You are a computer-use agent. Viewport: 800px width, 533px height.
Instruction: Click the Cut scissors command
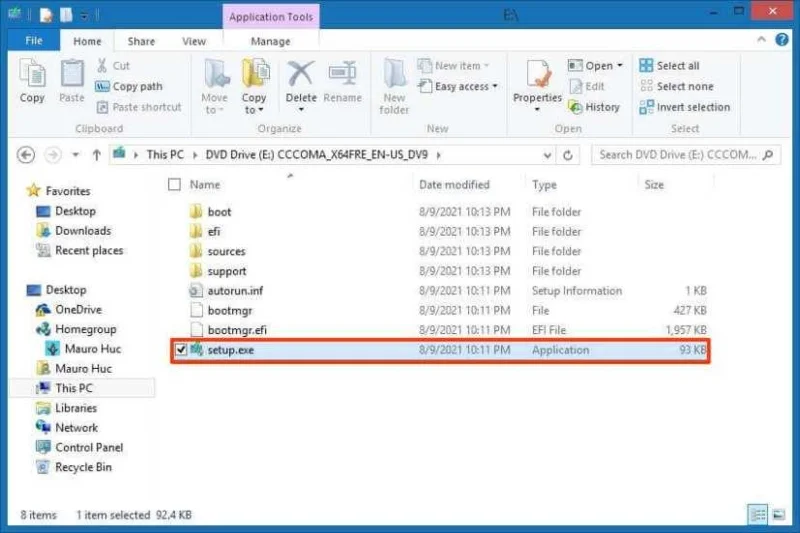(113, 66)
